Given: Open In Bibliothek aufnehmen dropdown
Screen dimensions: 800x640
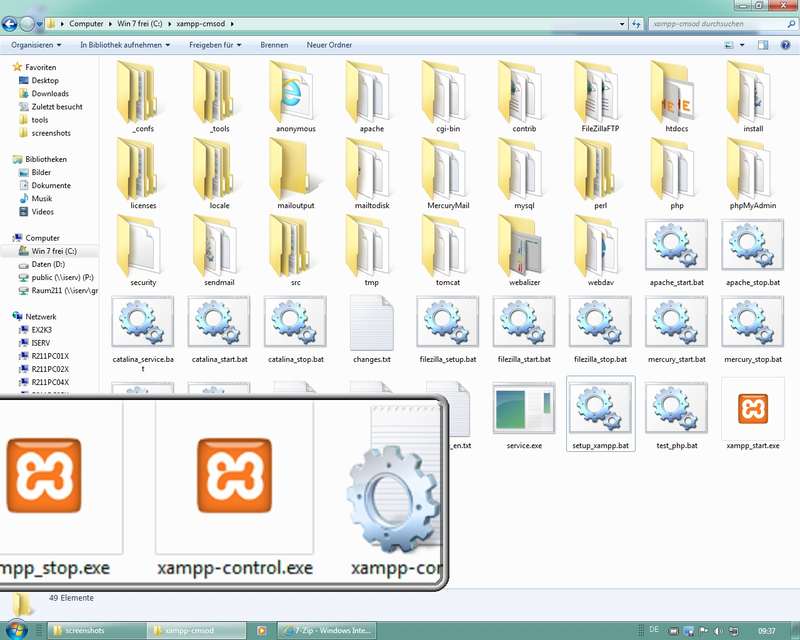Looking at the screenshot, I should 124,45.
